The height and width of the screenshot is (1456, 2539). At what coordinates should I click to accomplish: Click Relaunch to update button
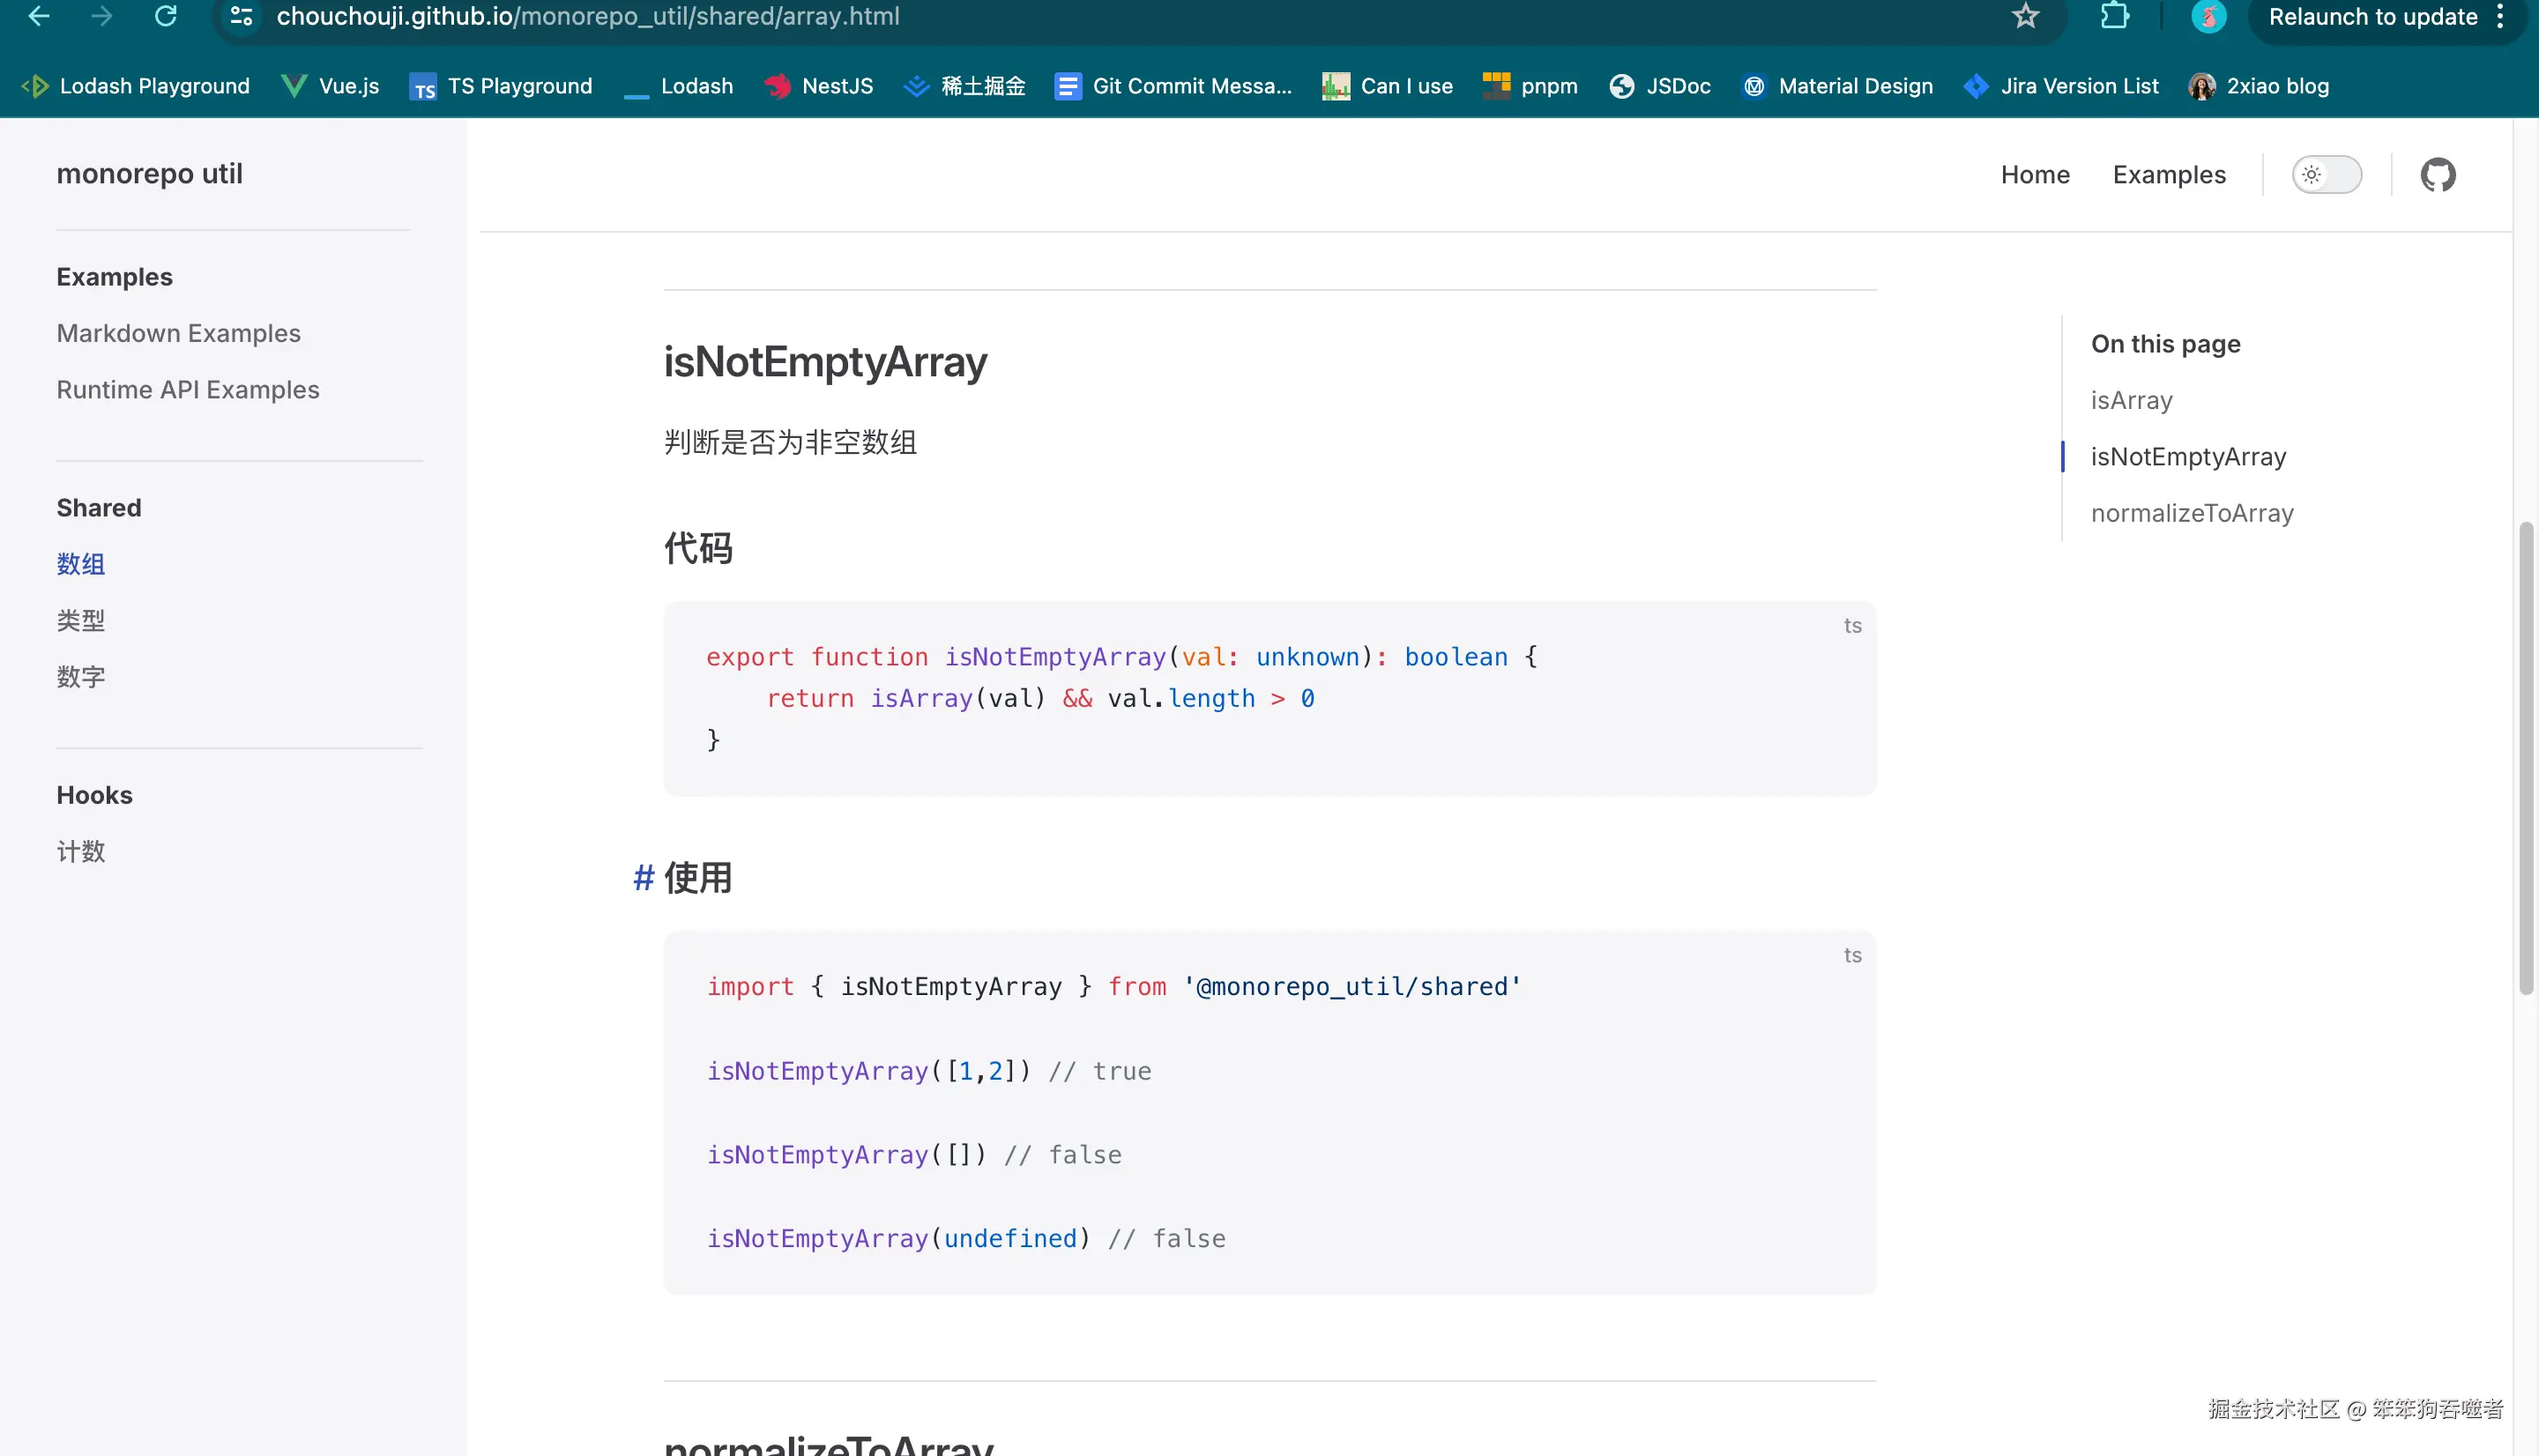(2371, 16)
